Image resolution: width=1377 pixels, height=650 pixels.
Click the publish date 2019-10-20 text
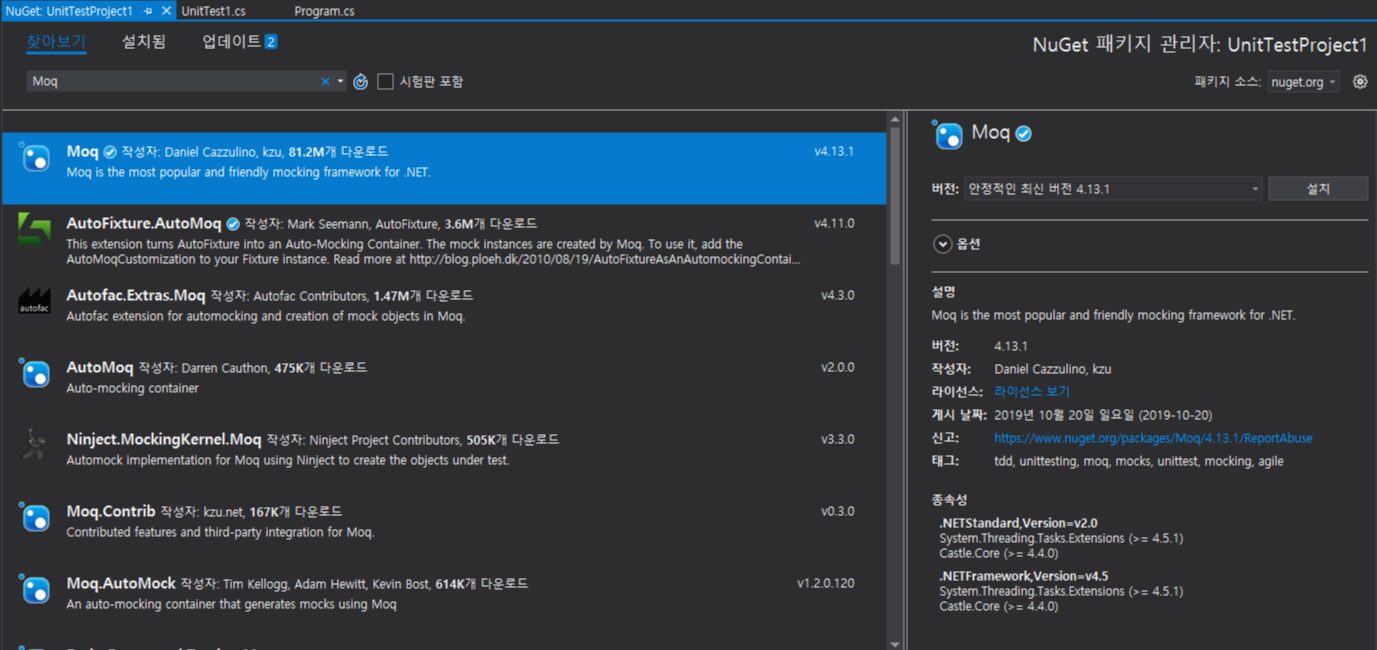click(x=1103, y=415)
